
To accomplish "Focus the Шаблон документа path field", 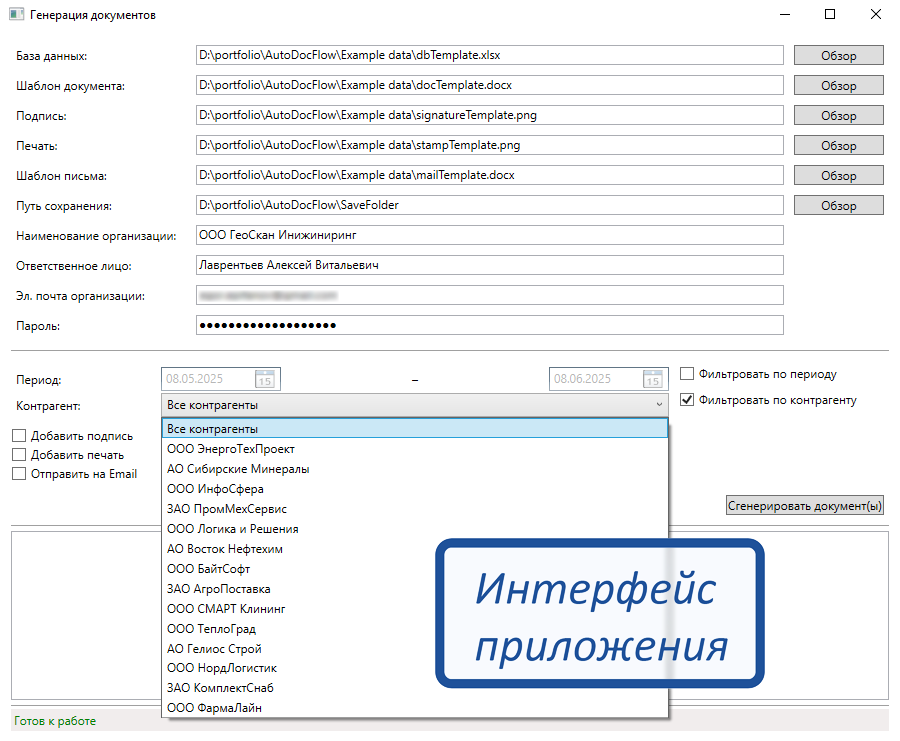I will tap(490, 85).
